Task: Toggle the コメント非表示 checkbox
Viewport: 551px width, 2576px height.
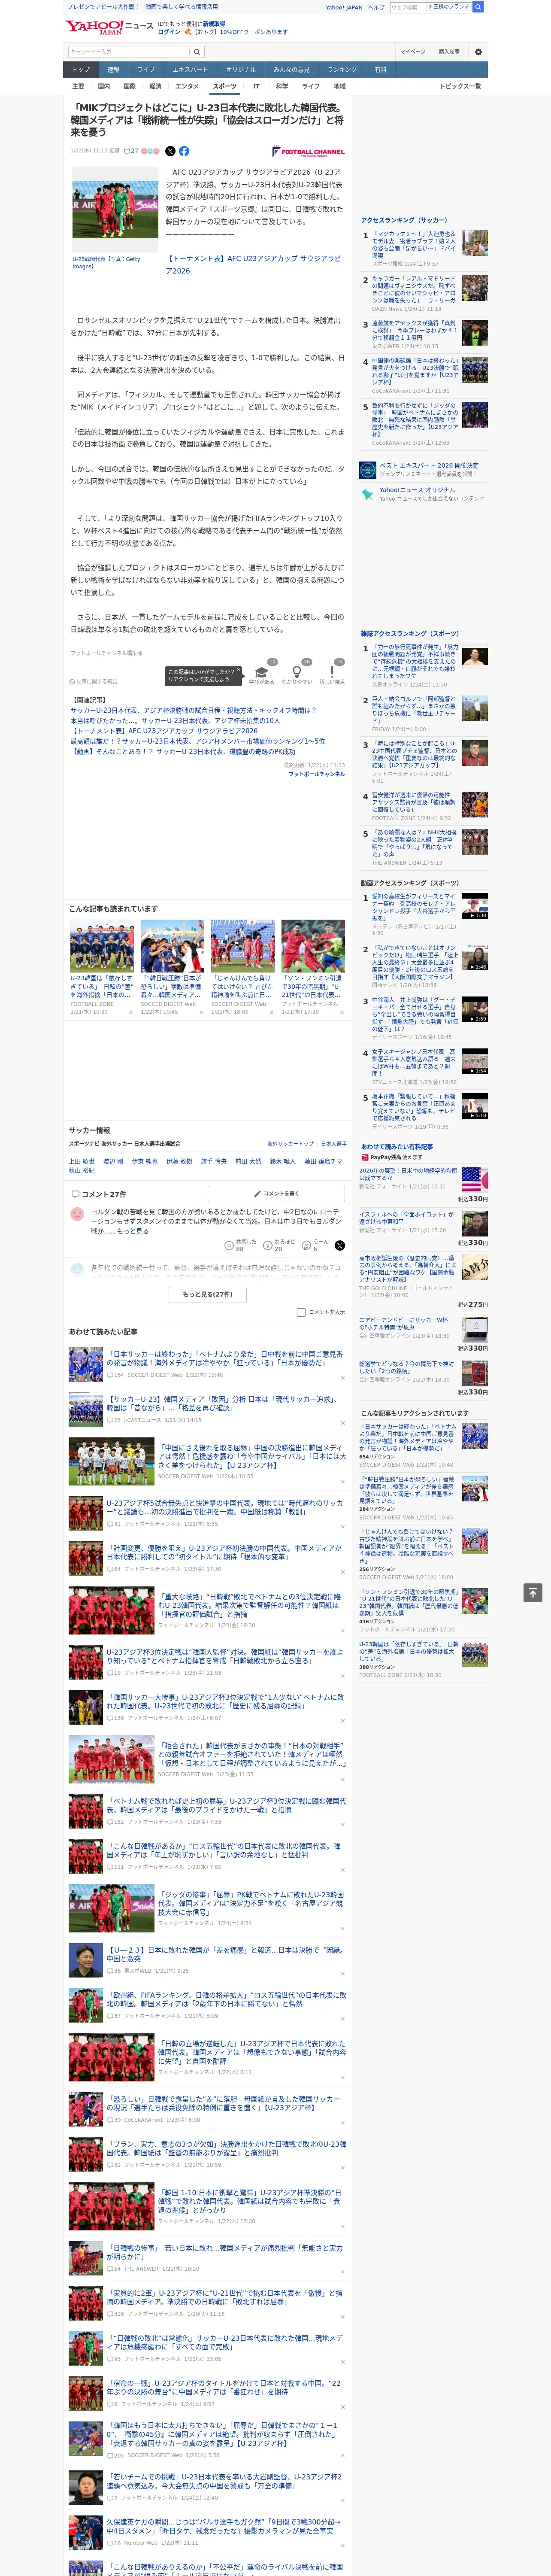Action: 301,1312
